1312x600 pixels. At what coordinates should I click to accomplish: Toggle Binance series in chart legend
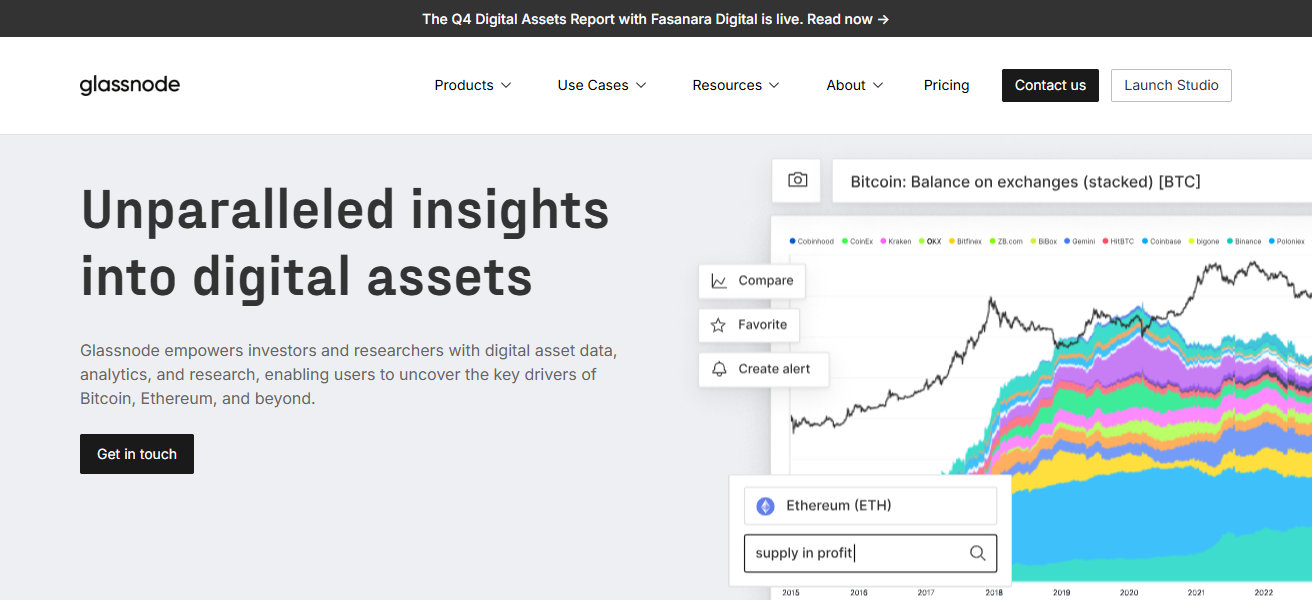click(x=1246, y=241)
